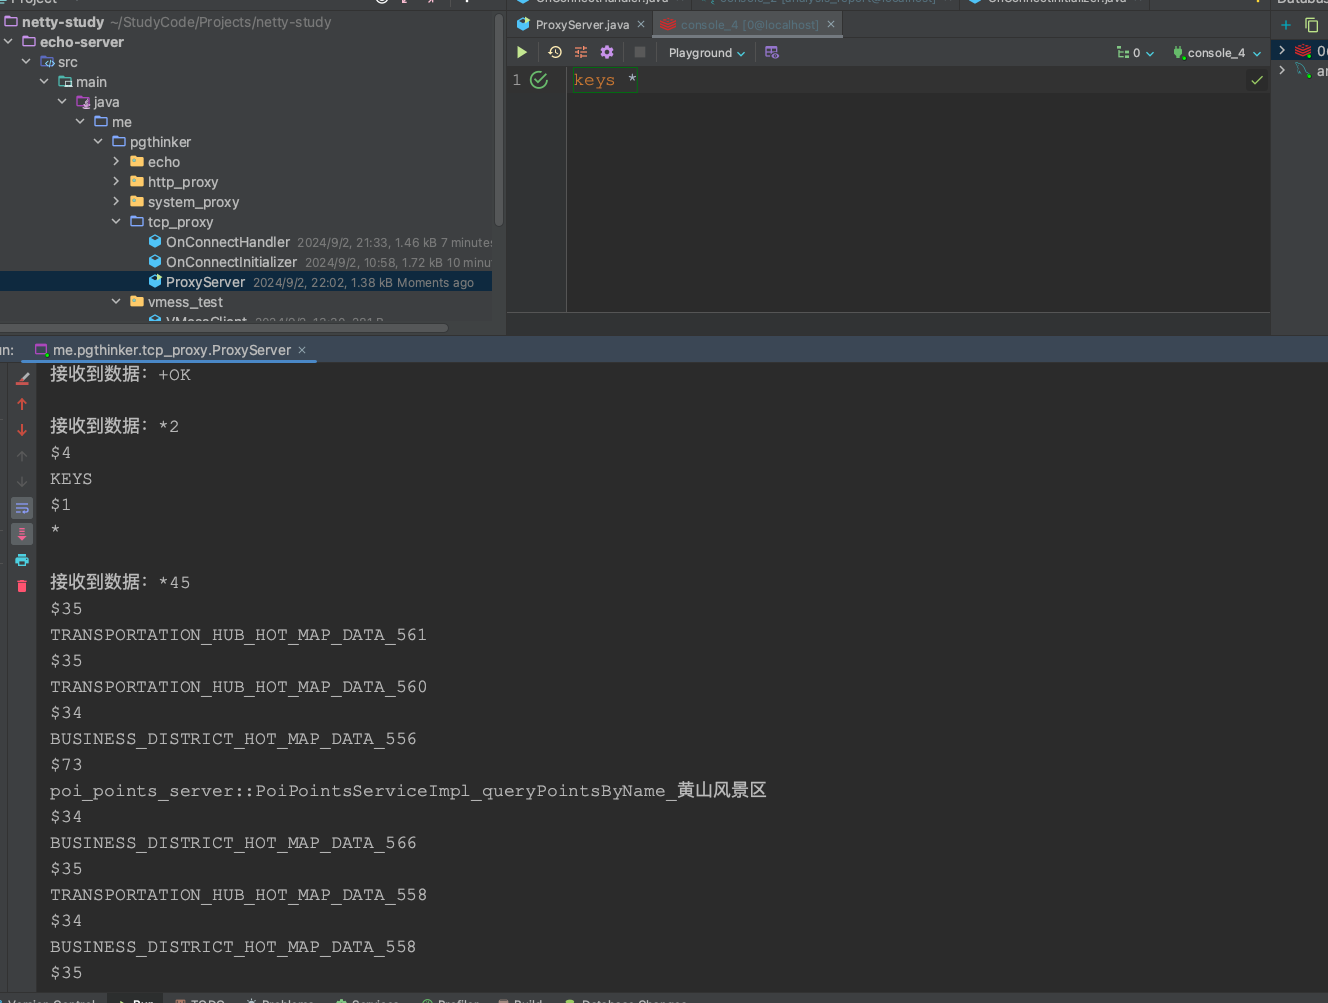Viewport: 1328px width, 1003px height.
Task: Click the horizontal scrollbar of the Project tree
Action: pyautogui.click(x=224, y=327)
